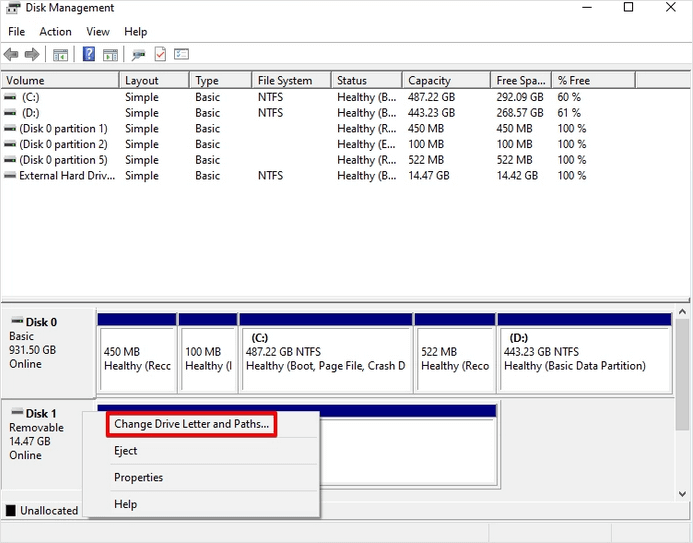Click the Forward arrow toolbar icon
Image resolution: width=693 pixels, height=543 pixels.
[x=32, y=54]
